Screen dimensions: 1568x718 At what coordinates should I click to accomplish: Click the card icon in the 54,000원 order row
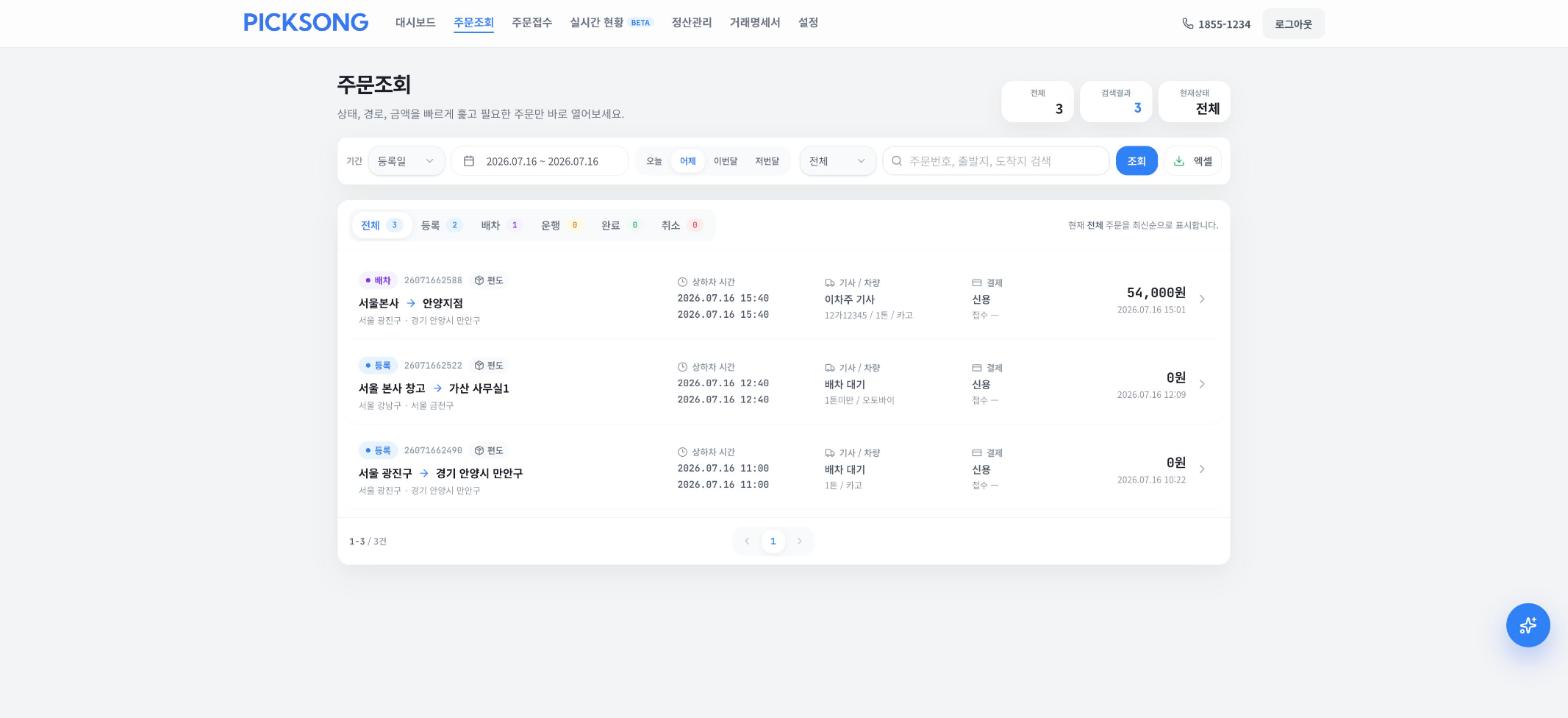tap(977, 283)
